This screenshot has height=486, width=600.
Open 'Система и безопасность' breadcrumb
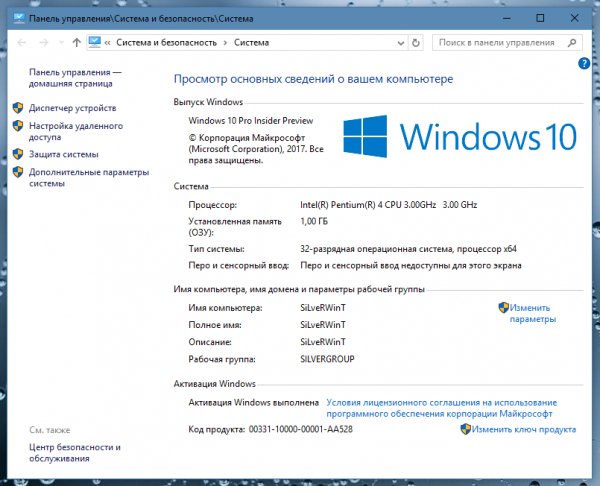point(166,42)
